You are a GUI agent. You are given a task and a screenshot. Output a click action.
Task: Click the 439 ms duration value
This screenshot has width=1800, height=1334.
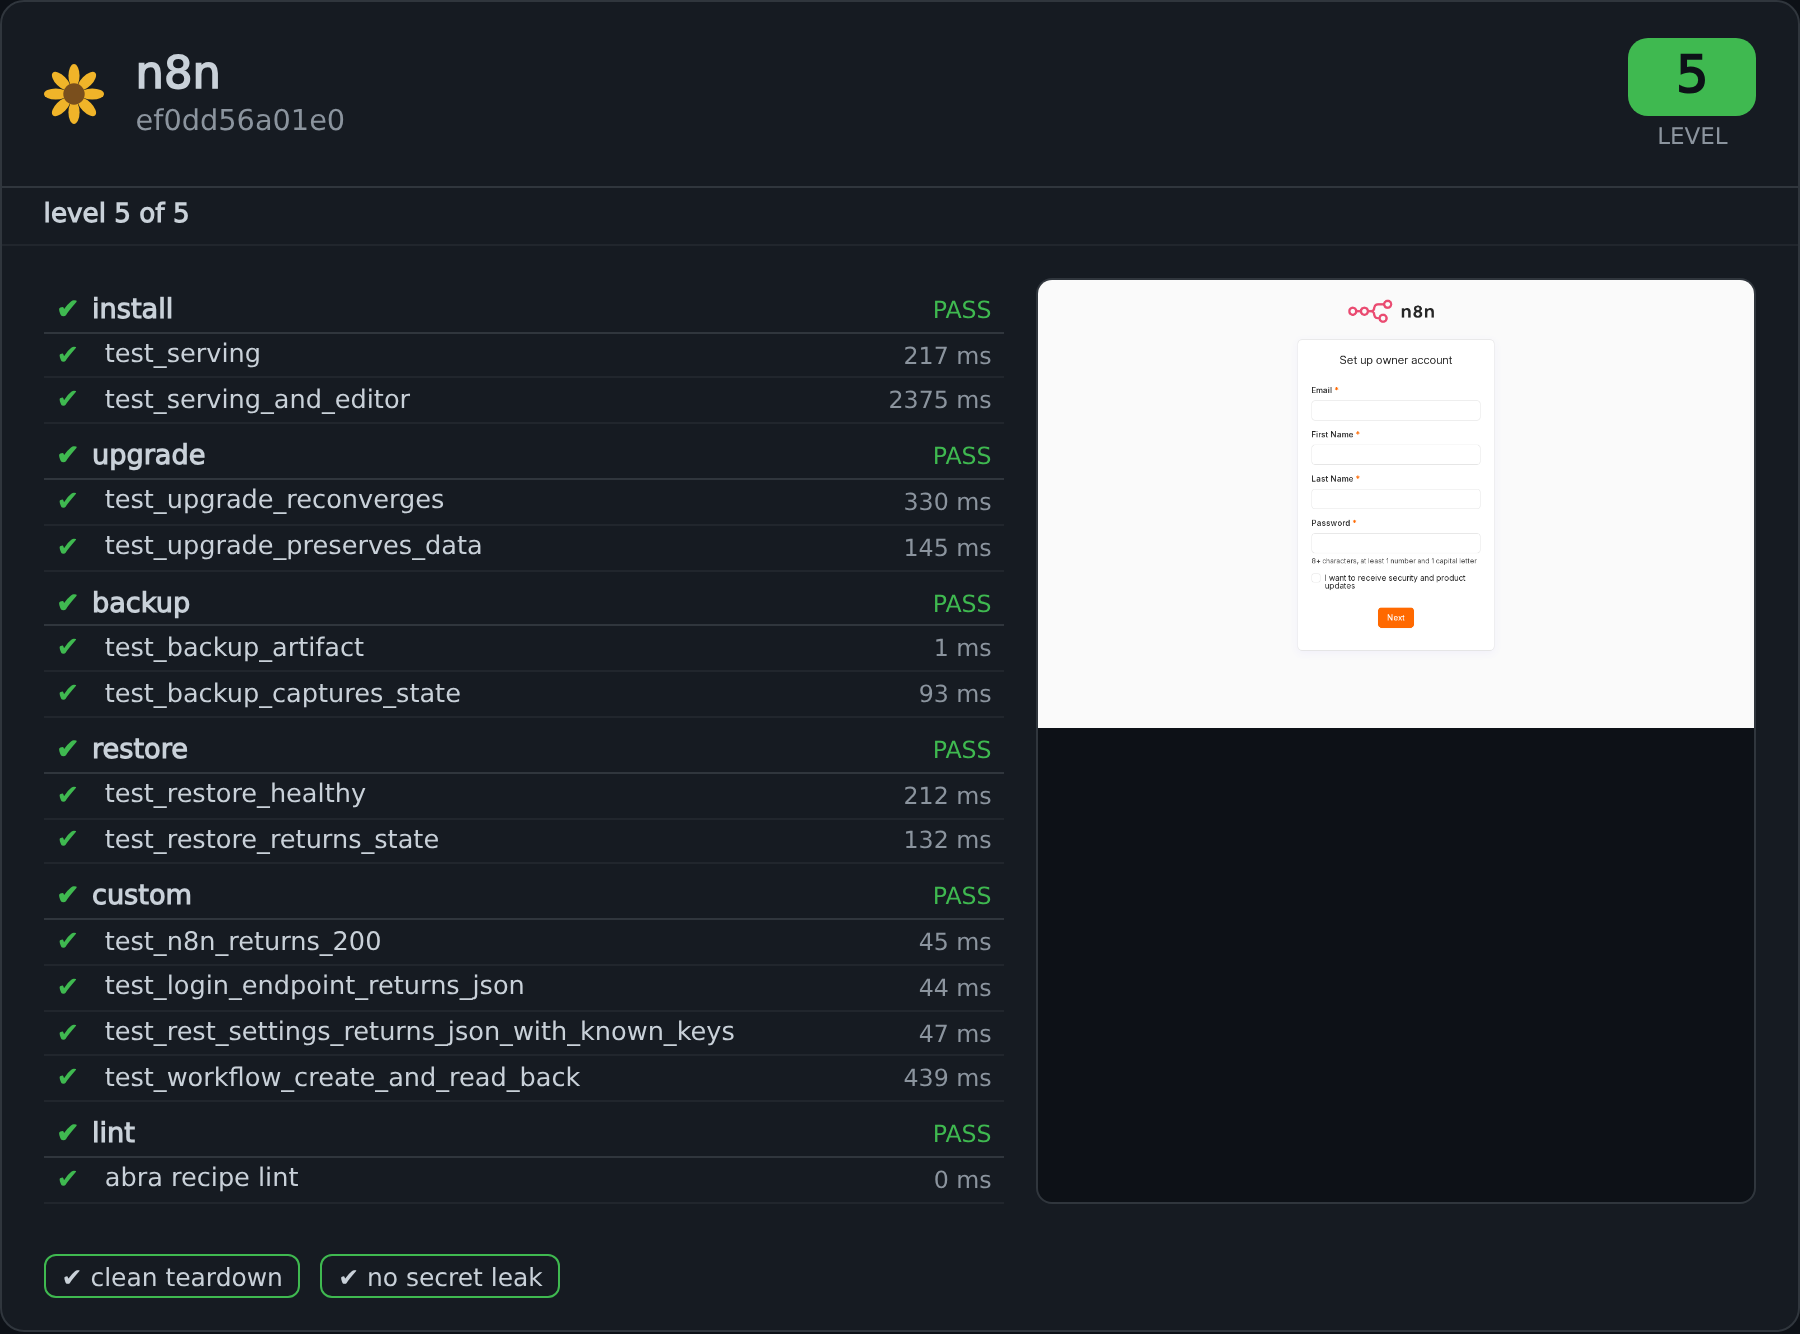click(x=947, y=1078)
